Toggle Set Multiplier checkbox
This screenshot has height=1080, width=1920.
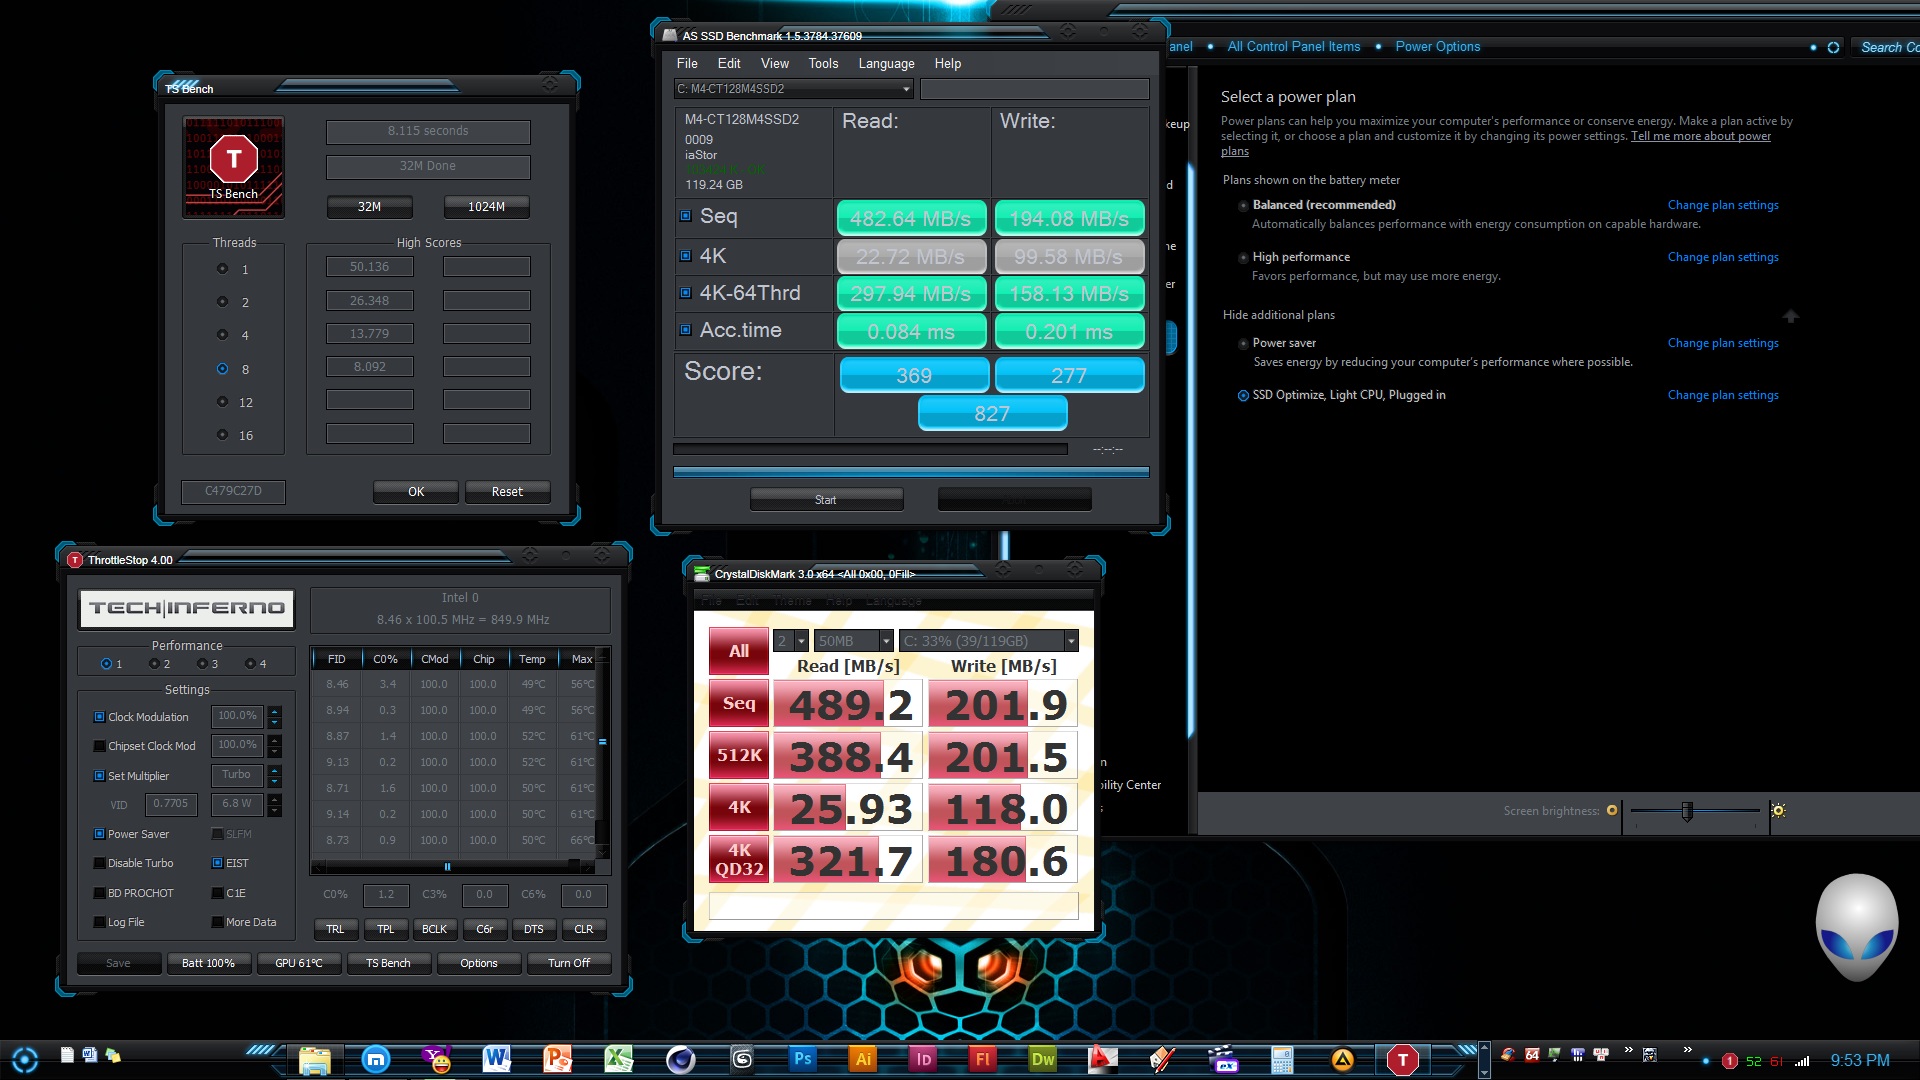(99, 776)
